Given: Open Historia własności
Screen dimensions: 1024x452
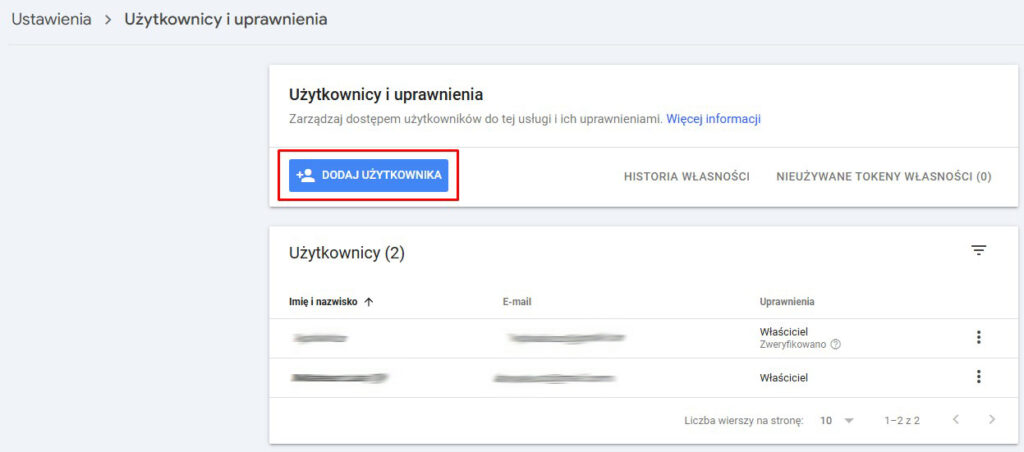Looking at the screenshot, I should pyautogui.click(x=686, y=176).
